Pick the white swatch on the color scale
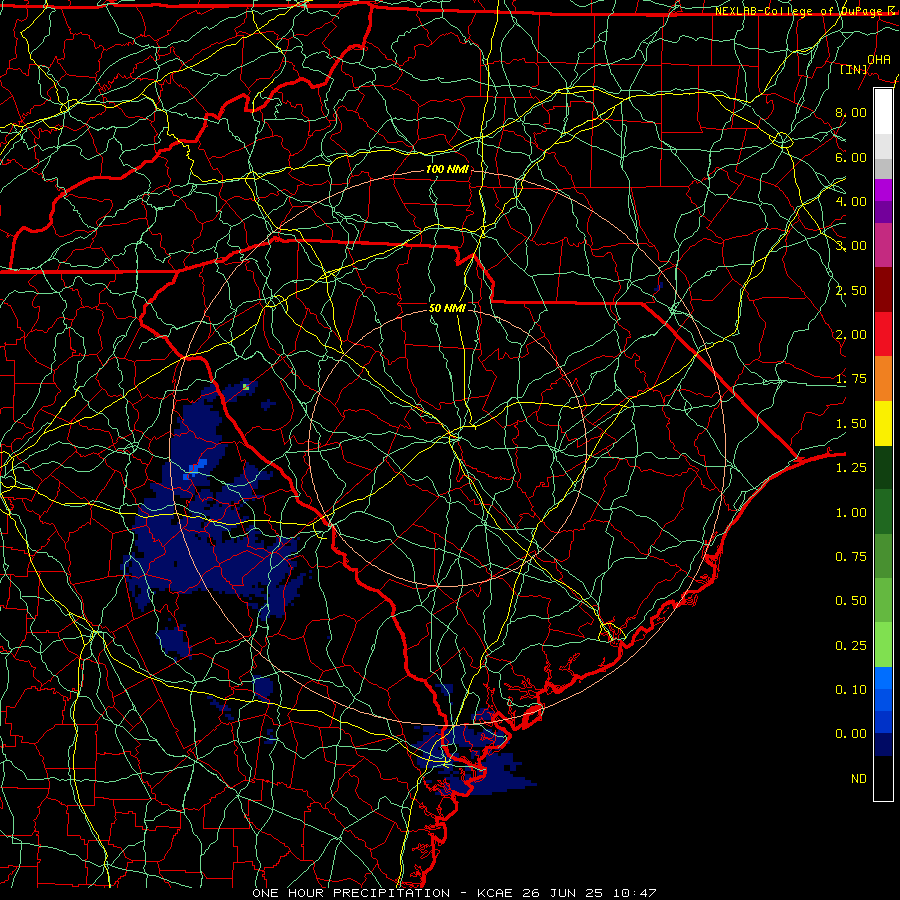The height and width of the screenshot is (900, 900). (883, 112)
